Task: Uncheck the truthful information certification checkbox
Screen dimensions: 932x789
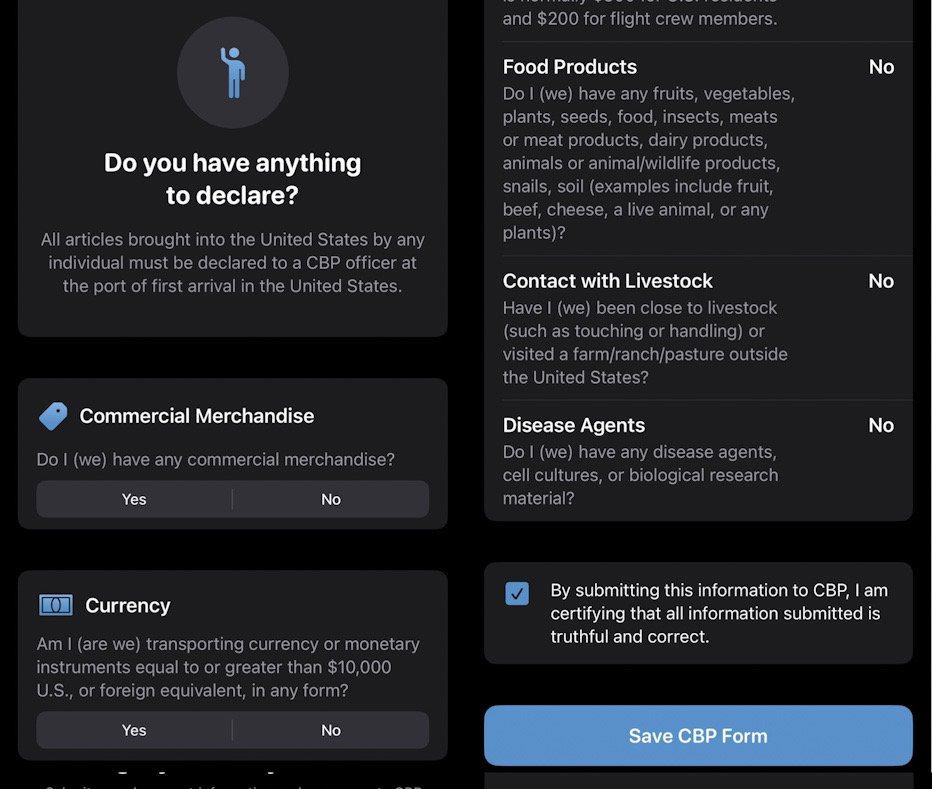Action: pos(517,593)
